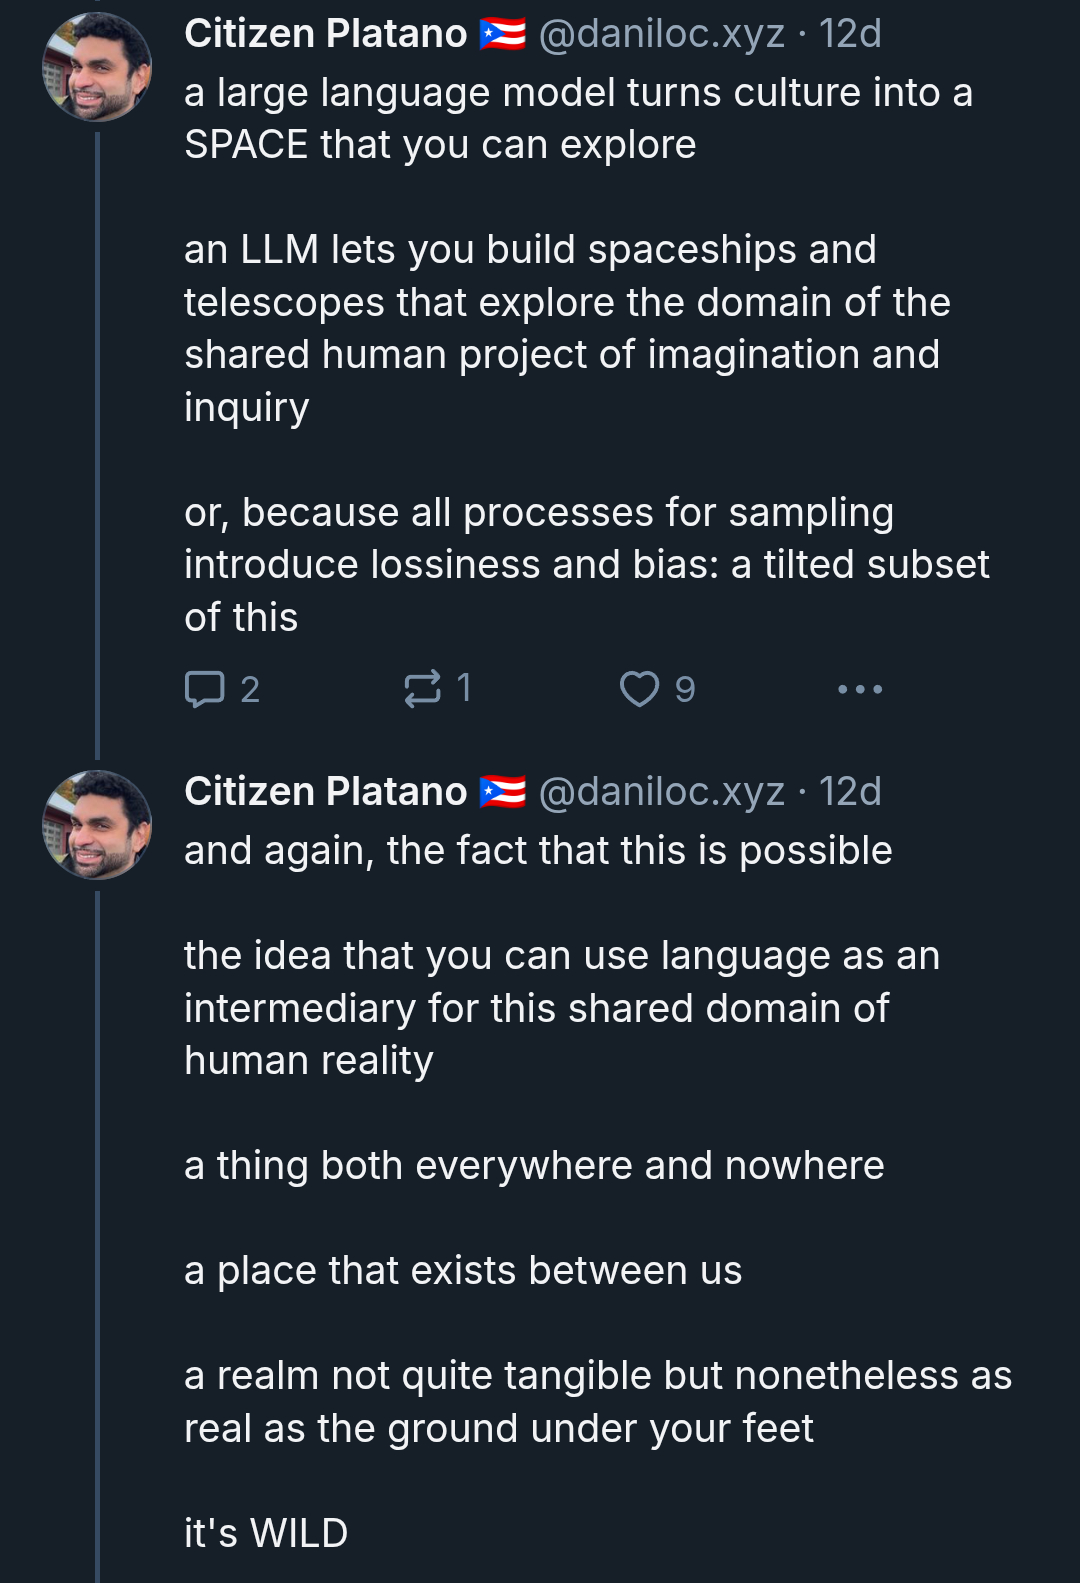Click the flag emoji in second post's name

503,792
